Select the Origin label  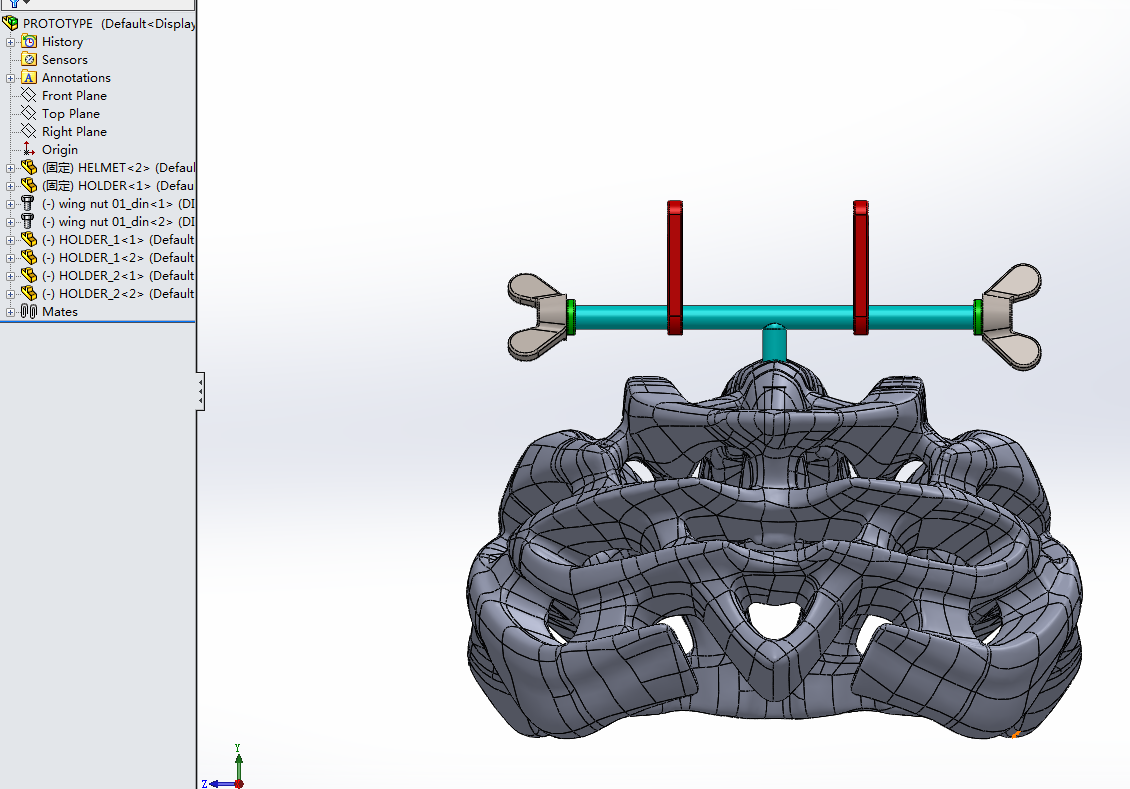(60, 150)
